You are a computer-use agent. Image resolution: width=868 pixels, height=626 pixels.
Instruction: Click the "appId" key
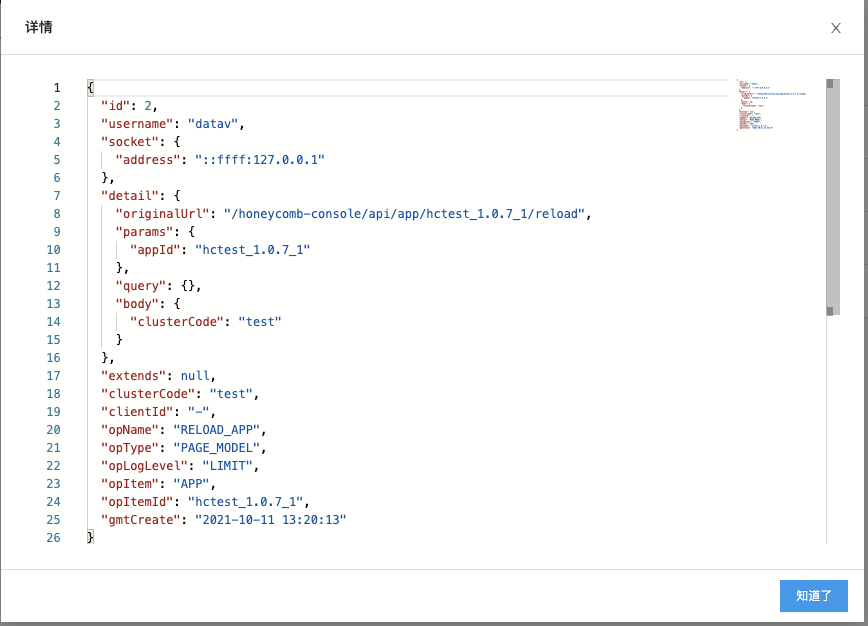(x=155, y=250)
